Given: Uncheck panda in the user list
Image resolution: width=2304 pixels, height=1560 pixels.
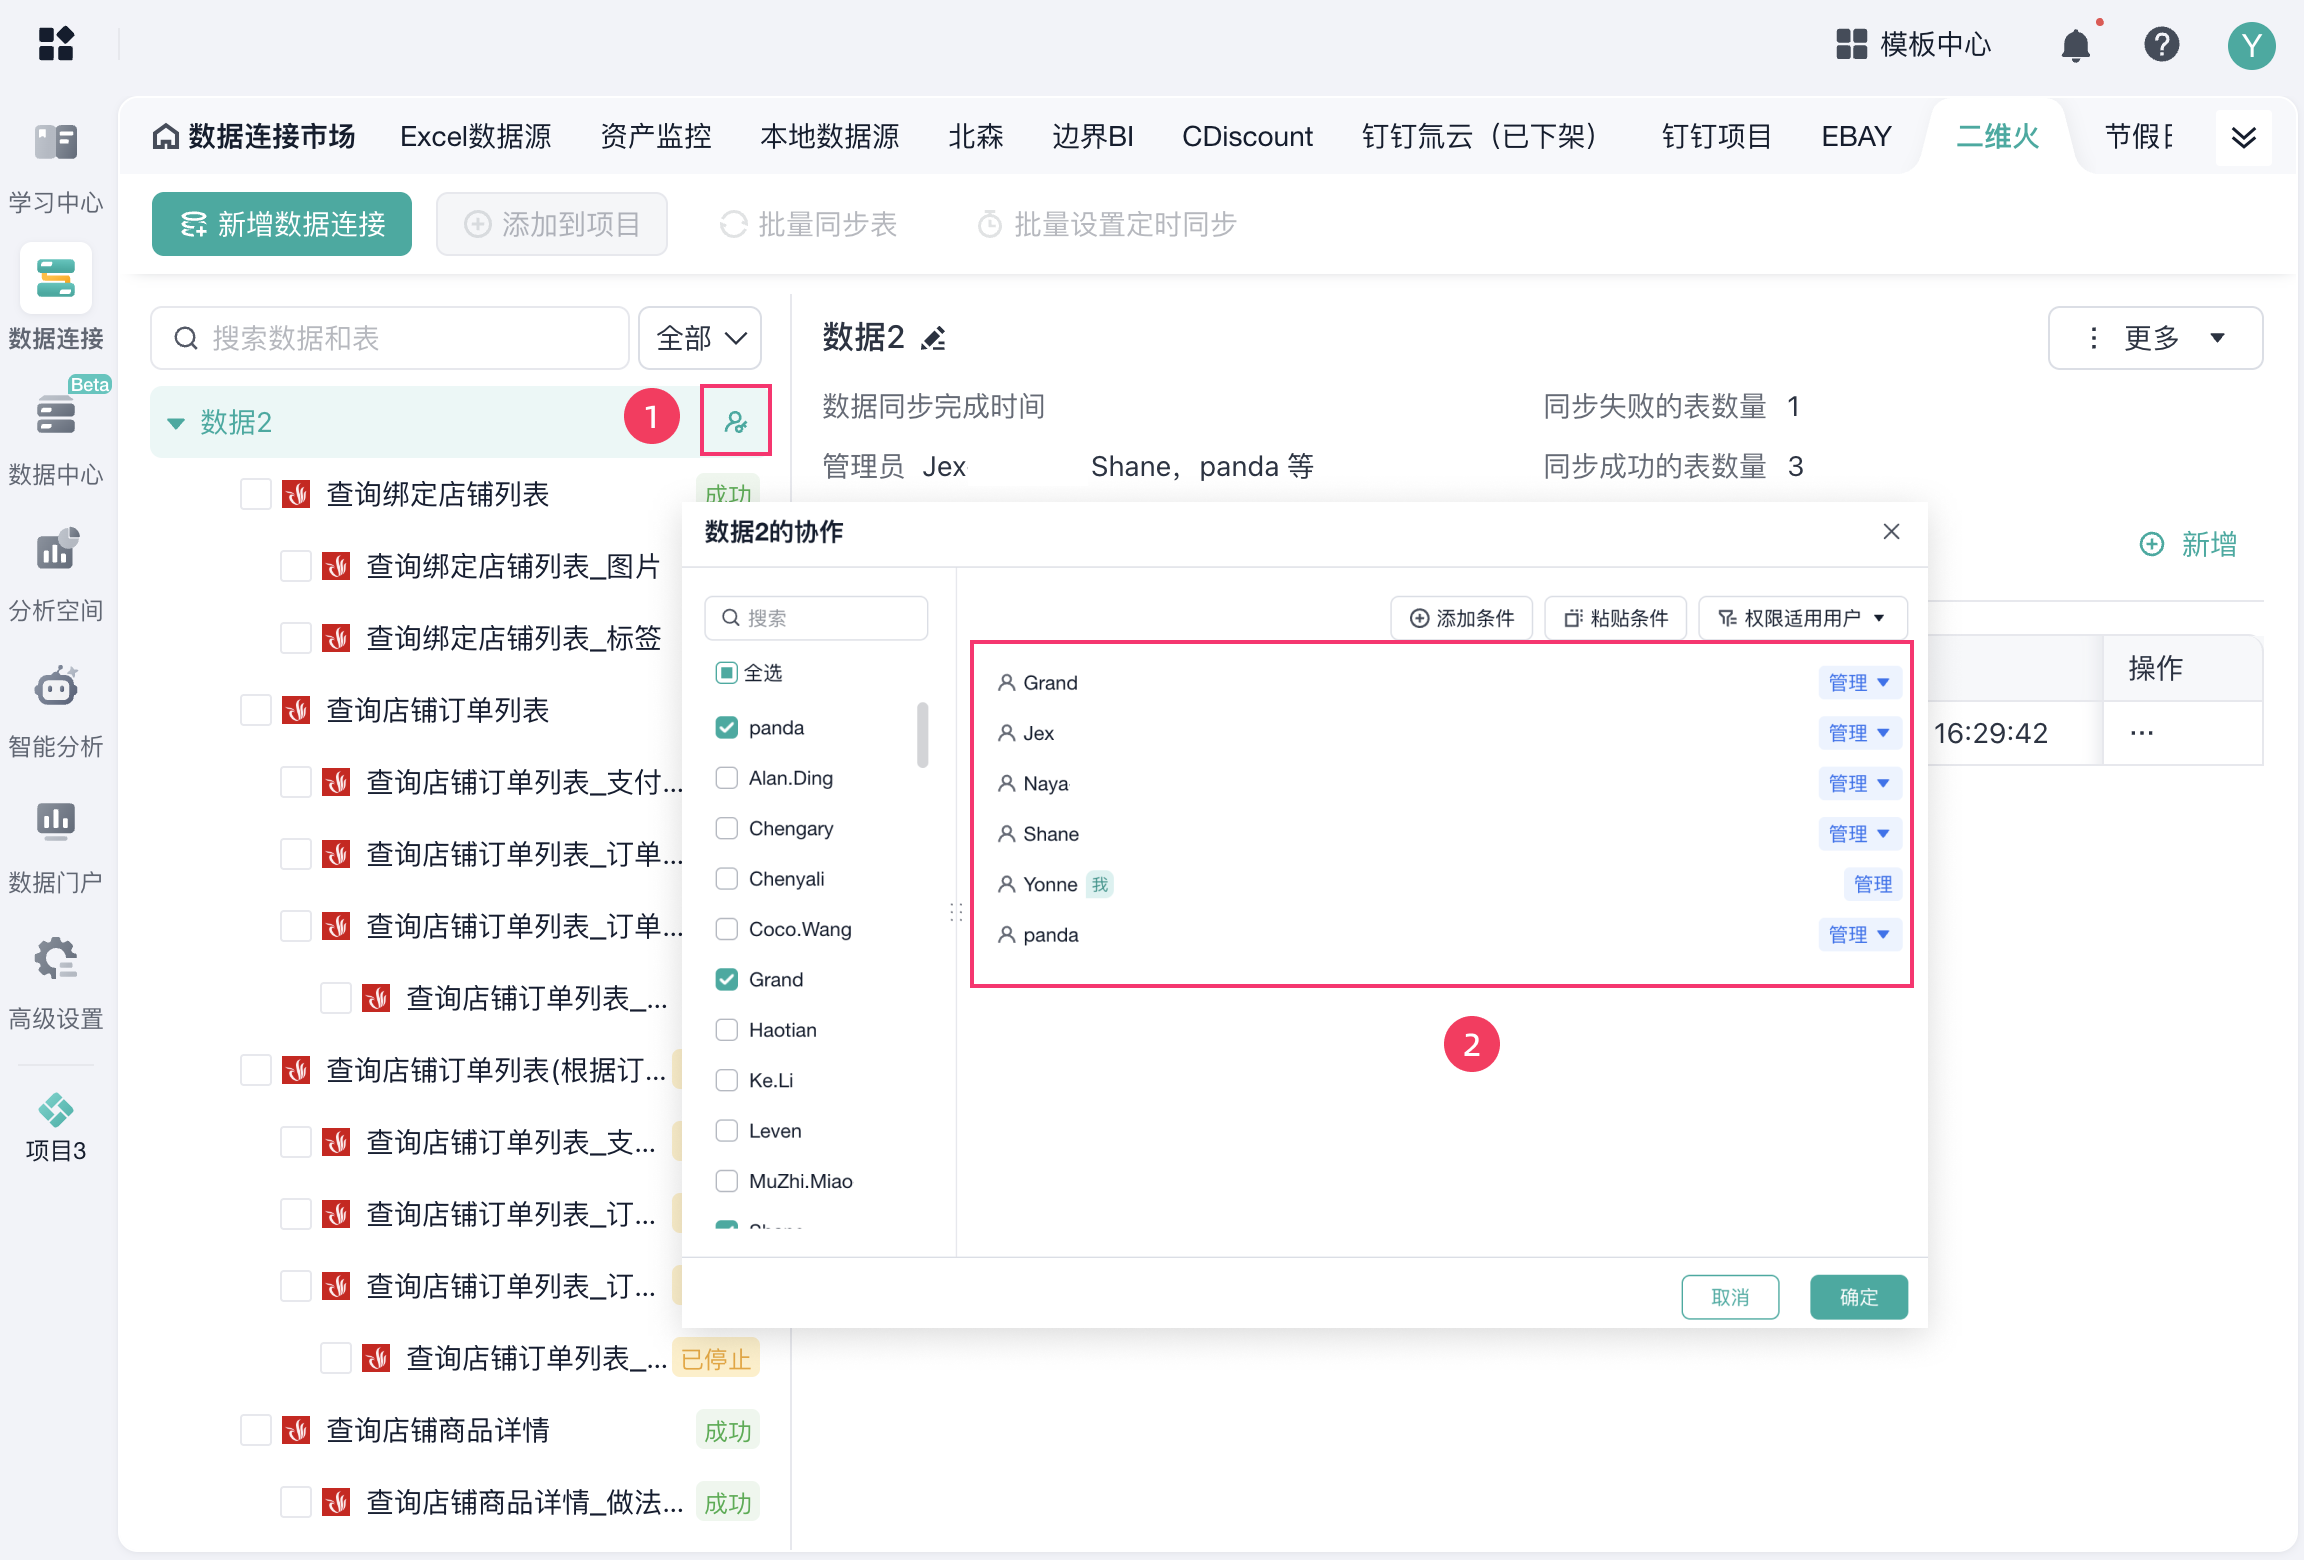Looking at the screenshot, I should click(727, 727).
